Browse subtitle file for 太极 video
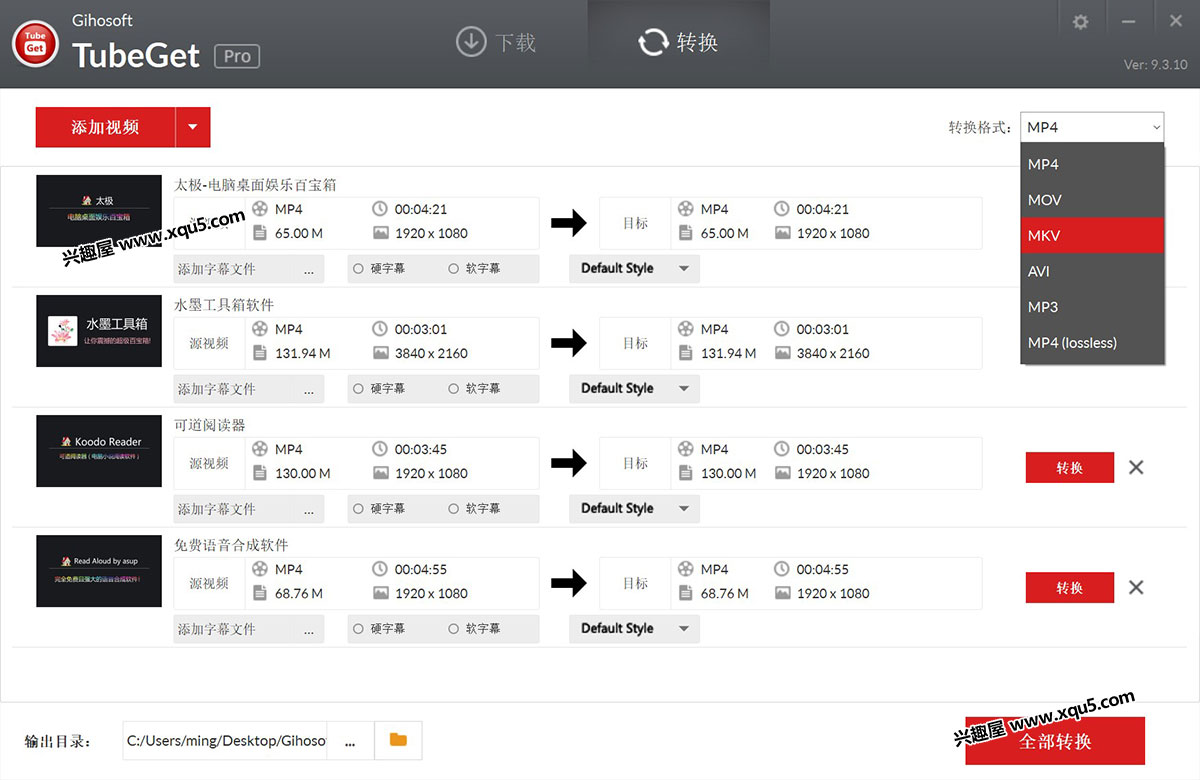 click(x=309, y=269)
